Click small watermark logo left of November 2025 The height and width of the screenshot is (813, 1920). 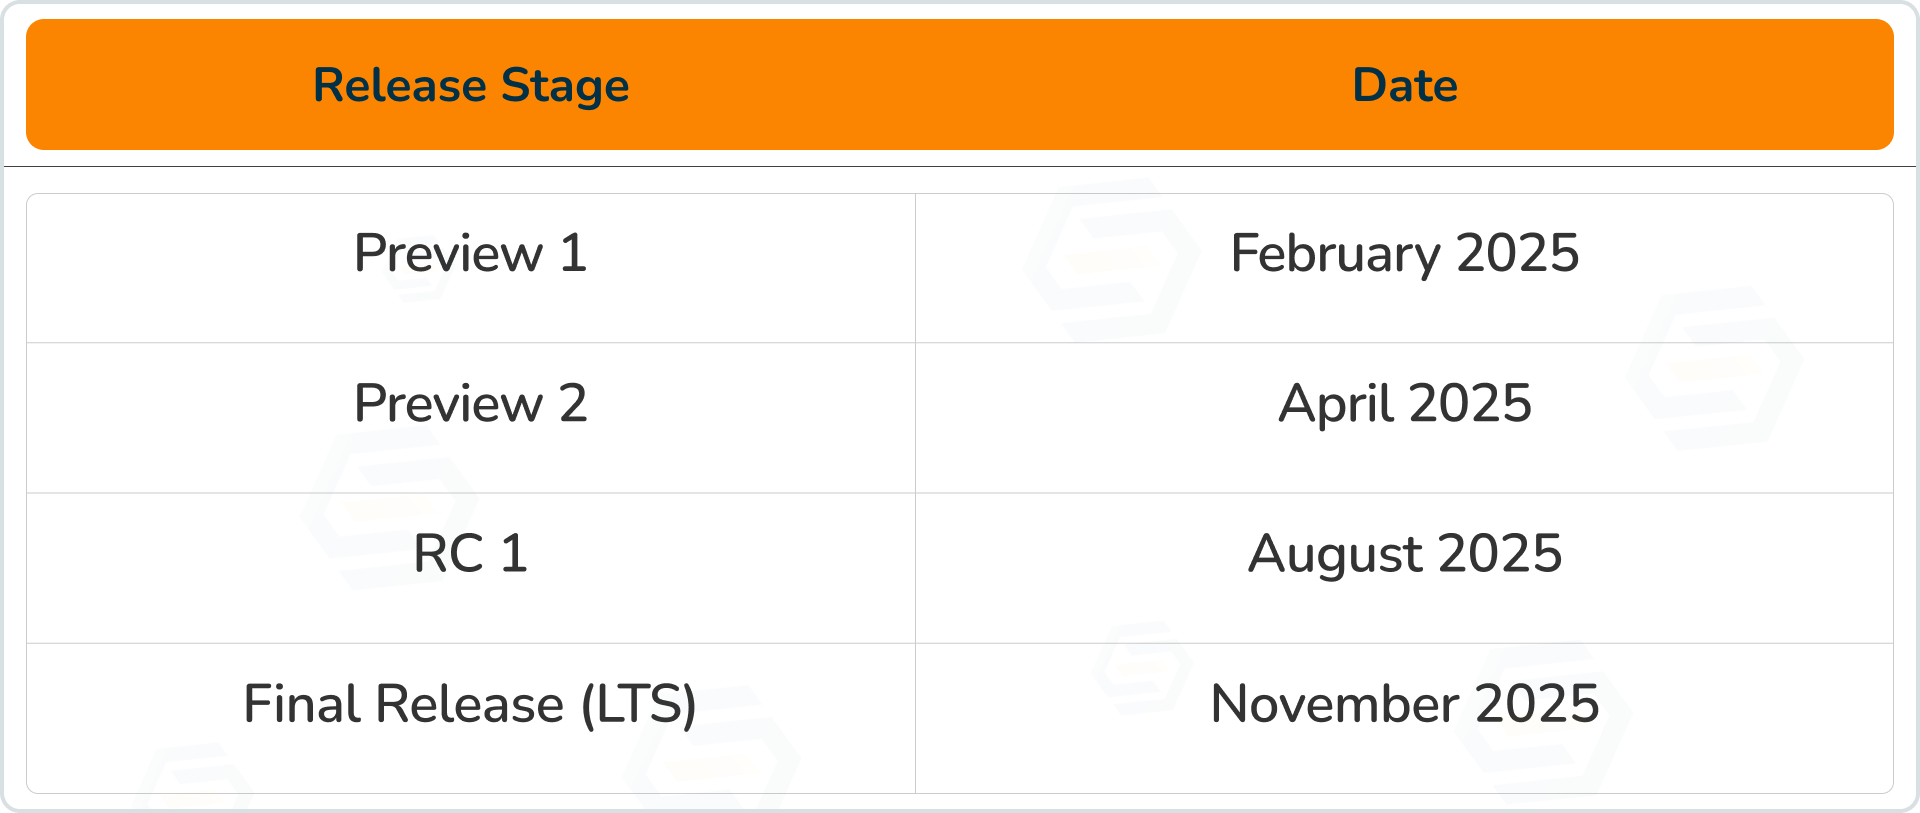(x=1142, y=667)
